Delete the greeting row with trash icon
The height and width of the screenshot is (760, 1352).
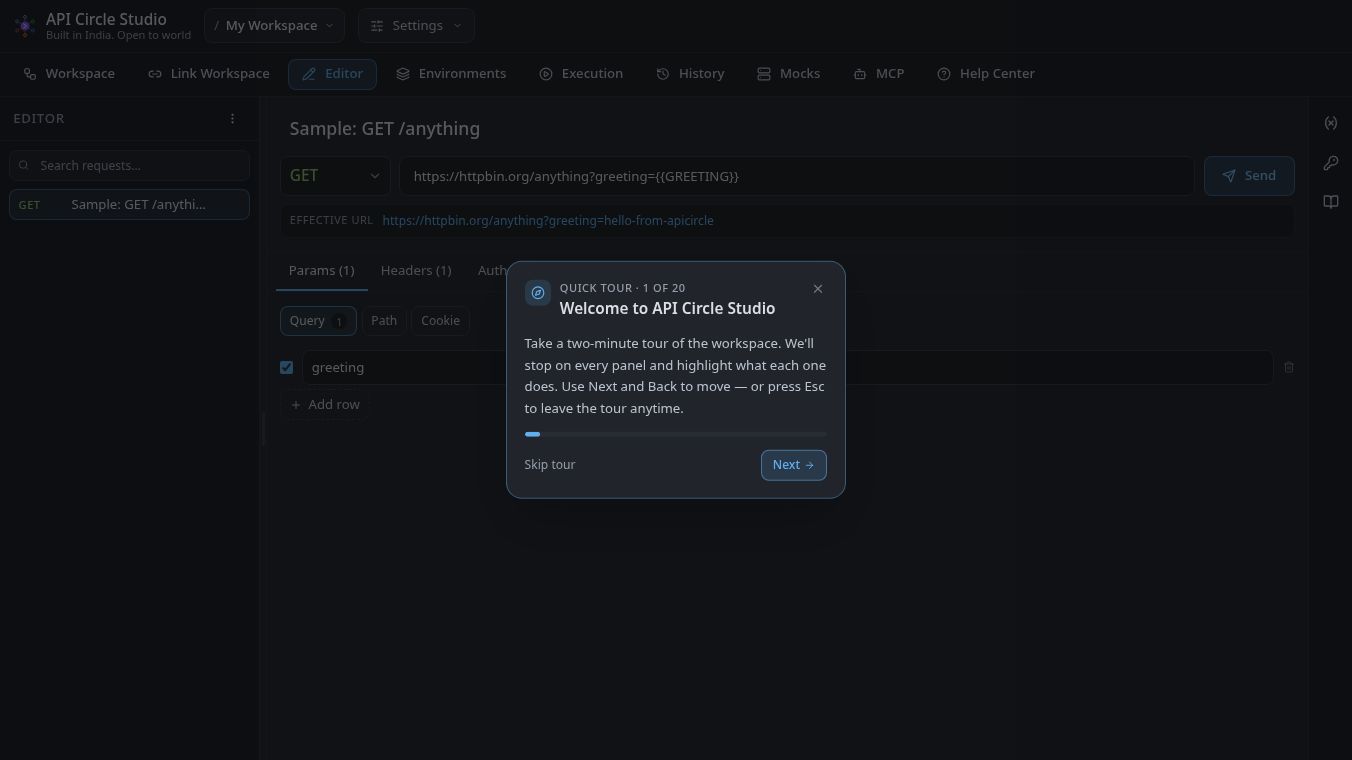pyautogui.click(x=1289, y=368)
